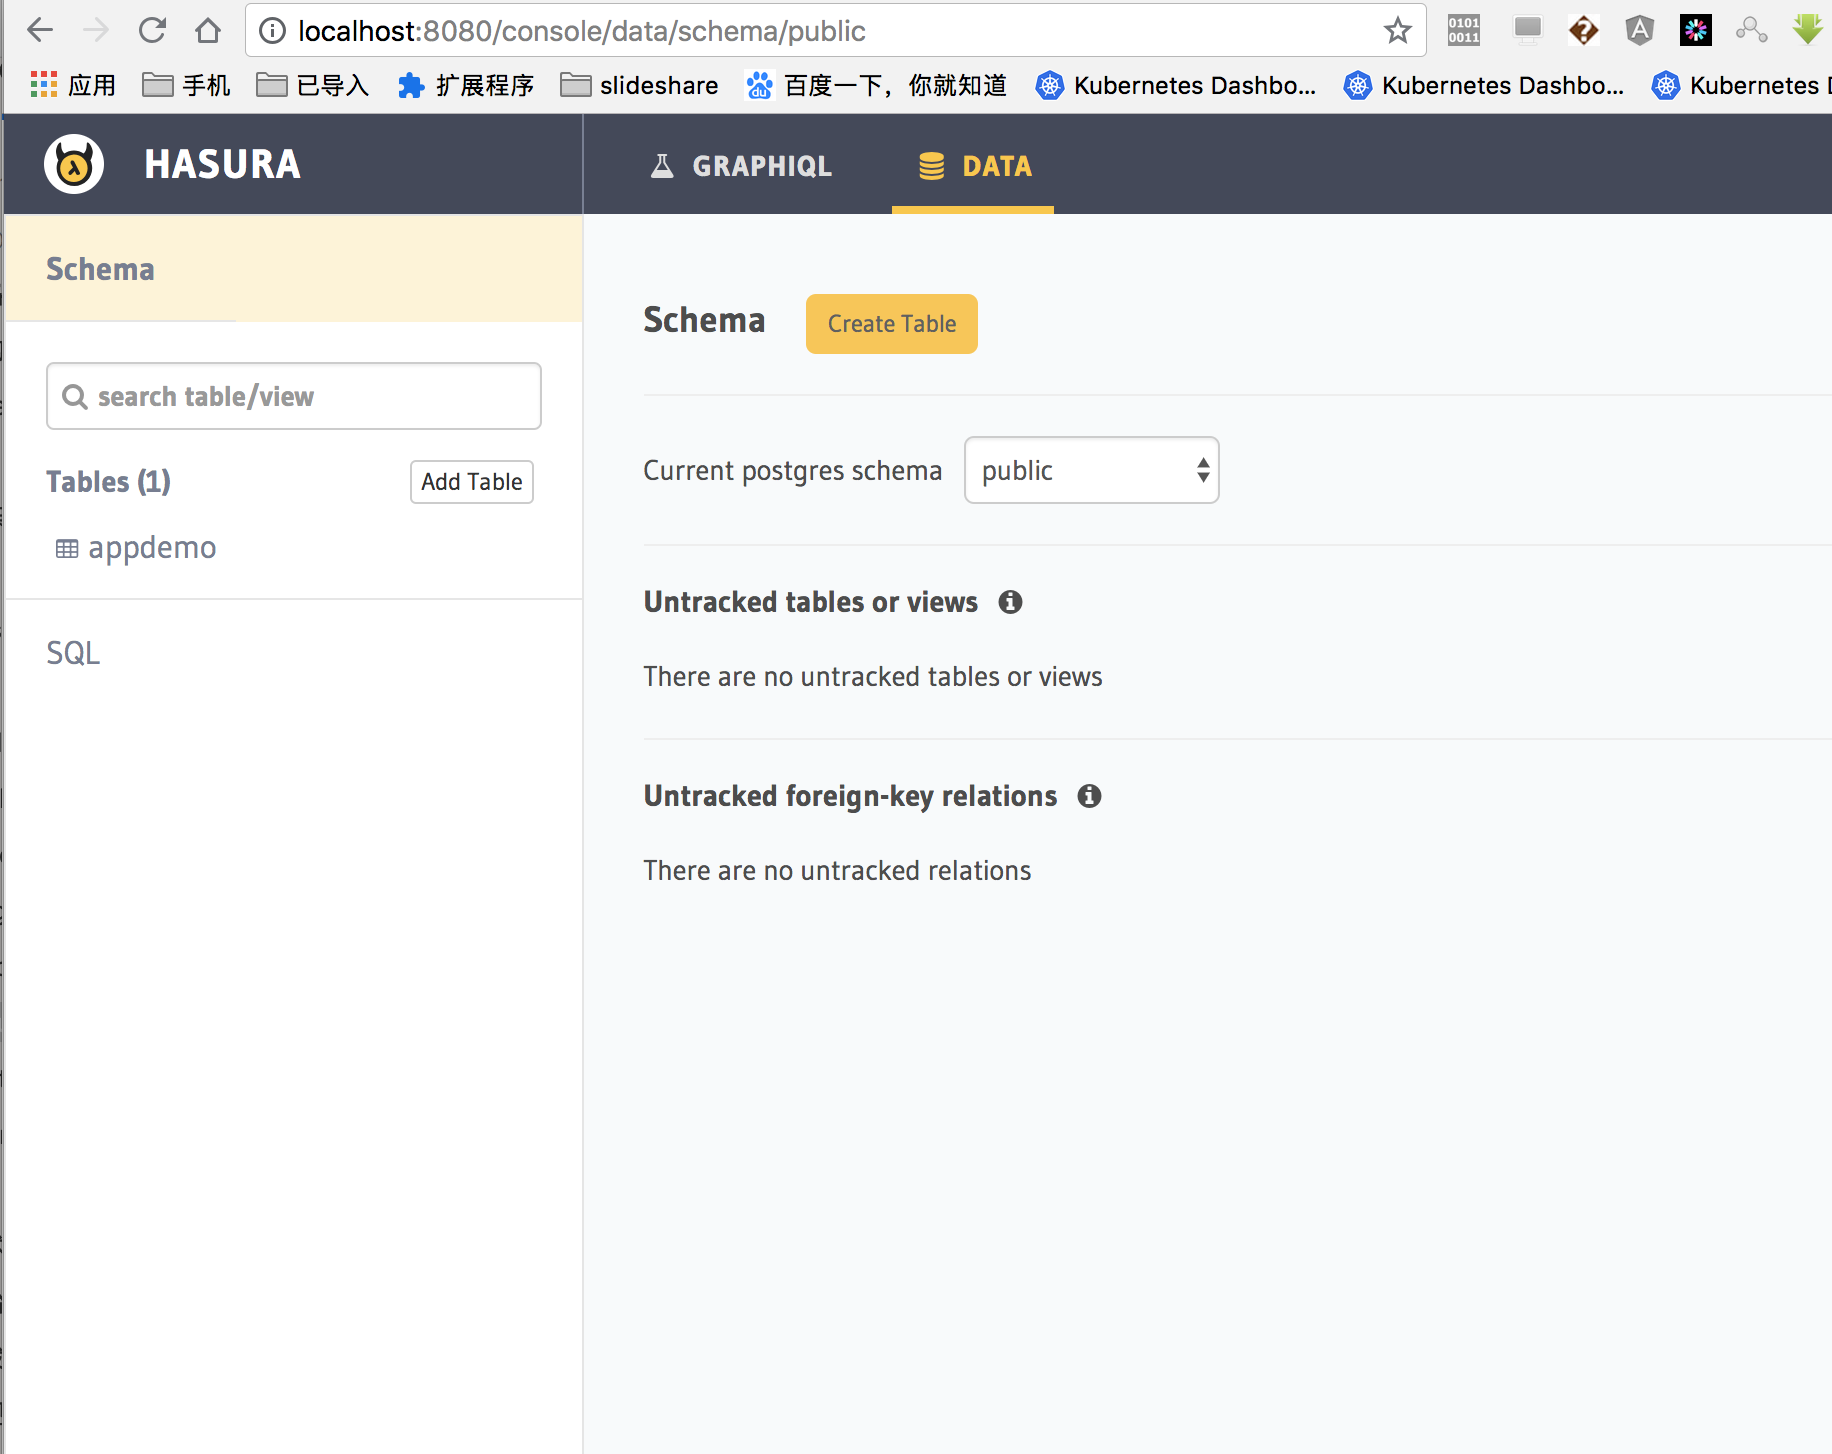Click the HASURA title text
The image size is (1832, 1454).
[222, 165]
